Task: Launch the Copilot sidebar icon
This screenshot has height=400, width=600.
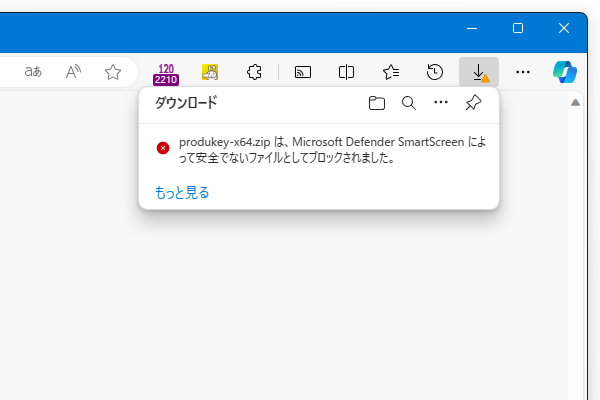Action: pos(565,72)
